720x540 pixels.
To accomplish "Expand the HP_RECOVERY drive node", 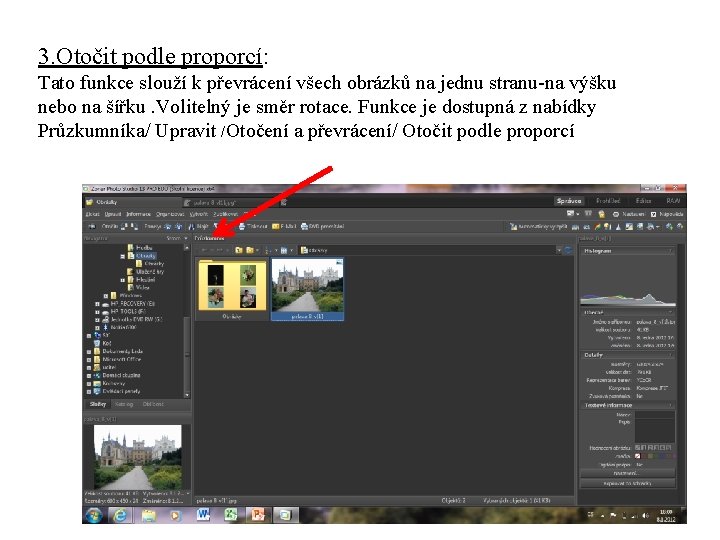I will 97,304.
